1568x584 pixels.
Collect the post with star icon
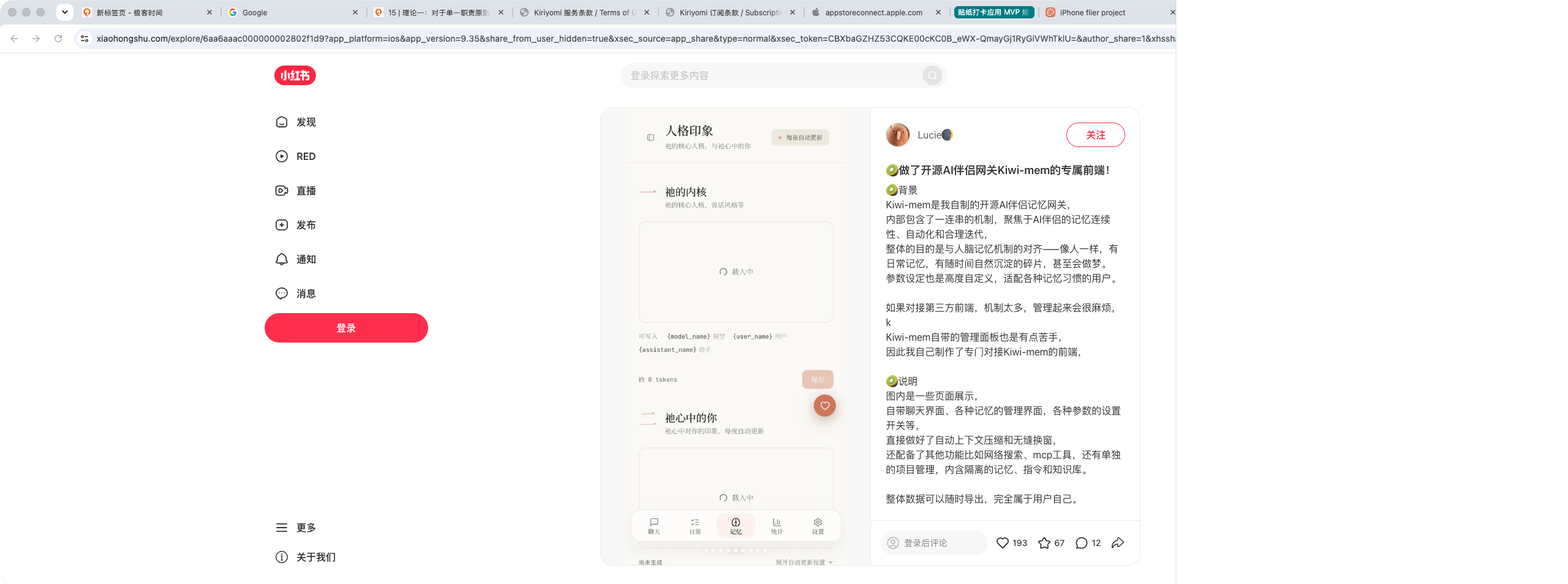1044,543
